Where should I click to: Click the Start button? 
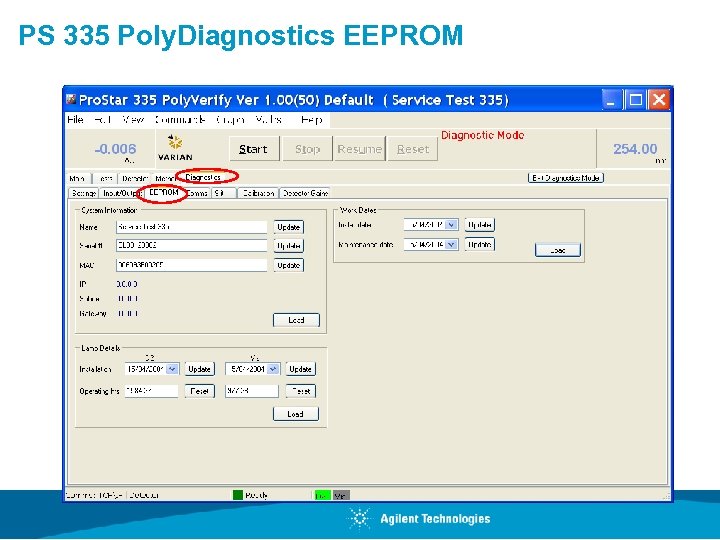coord(254,149)
